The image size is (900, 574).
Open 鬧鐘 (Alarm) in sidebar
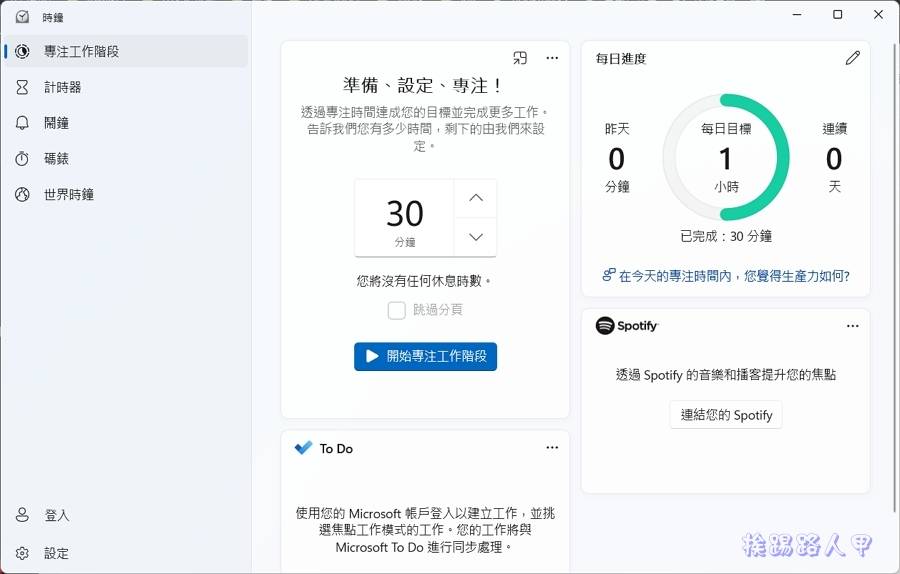pyautogui.click(x=56, y=123)
